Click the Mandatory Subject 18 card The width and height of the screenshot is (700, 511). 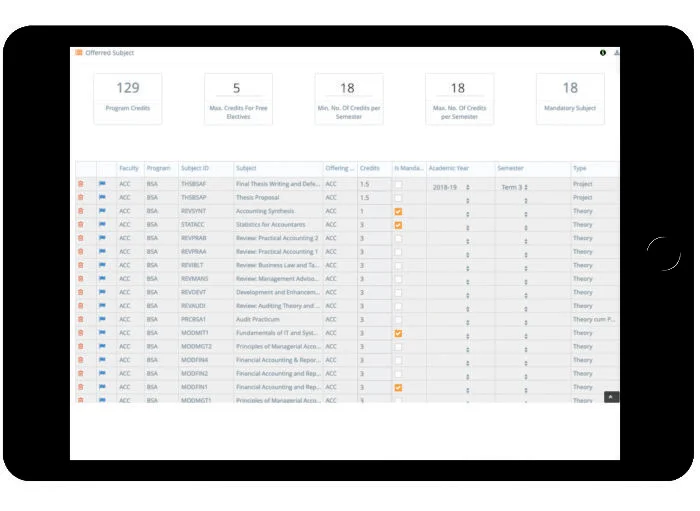pos(569,98)
